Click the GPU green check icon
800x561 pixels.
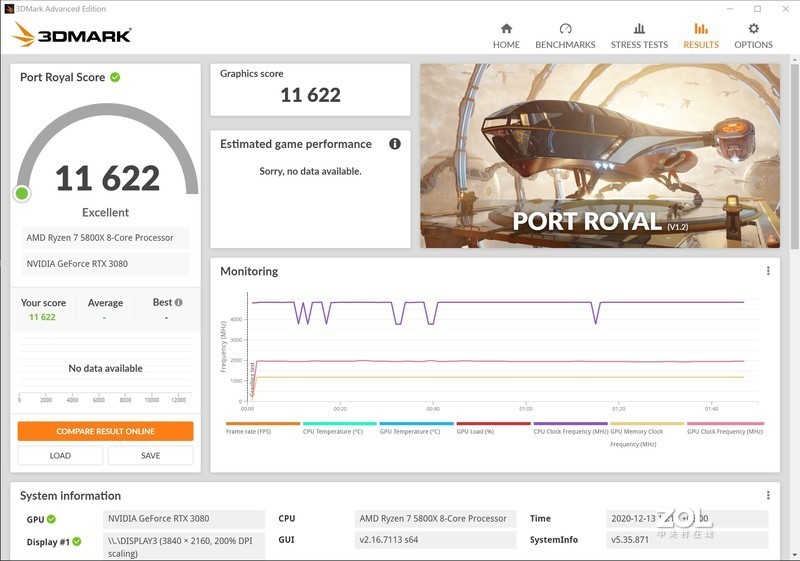point(52,519)
